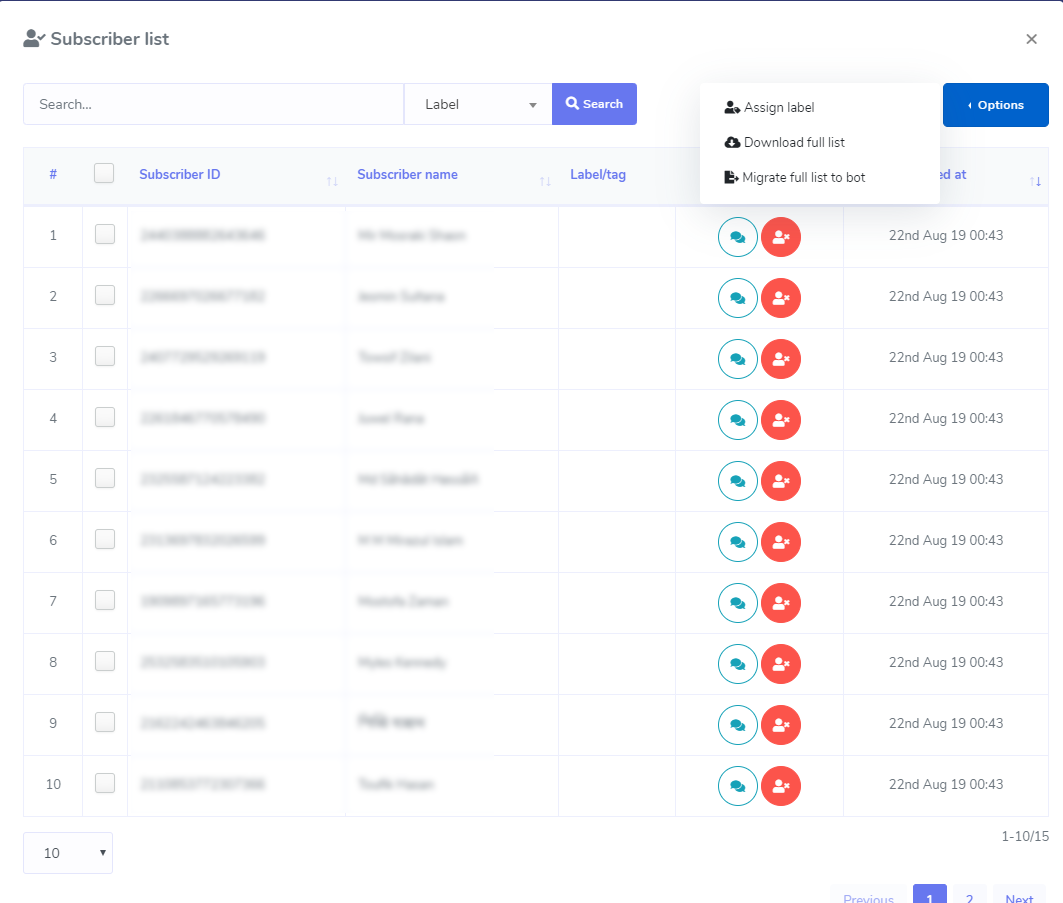Click the subscriber list icon in the header
This screenshot has height=903, width=1063.
coord(33,38)
